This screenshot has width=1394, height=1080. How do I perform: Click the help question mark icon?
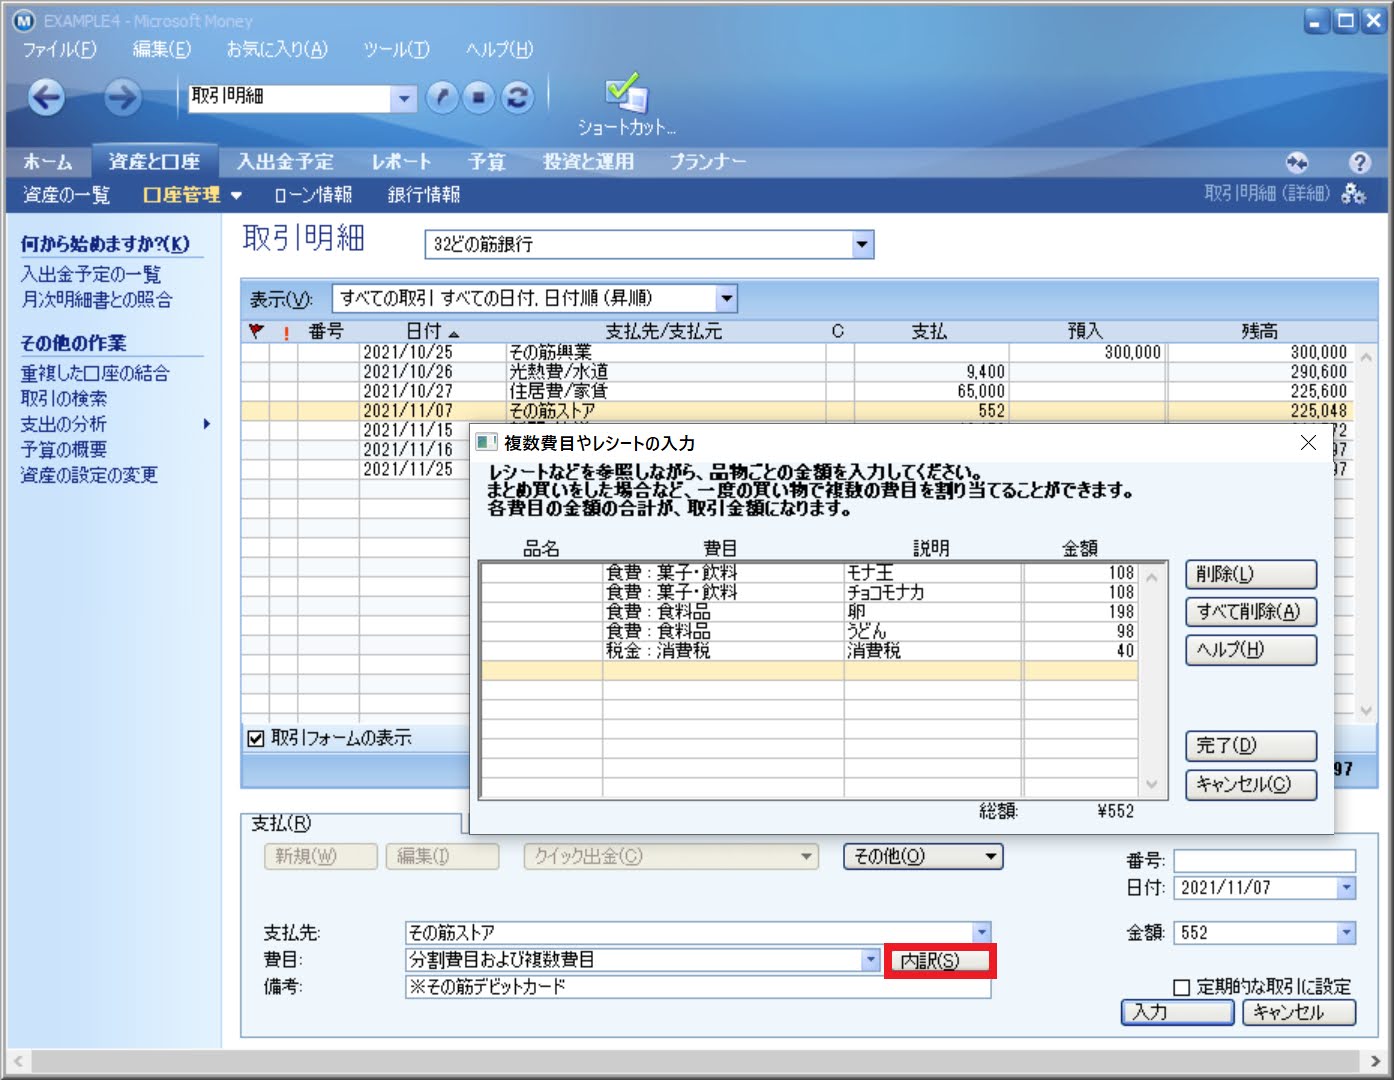(1359, 162)
